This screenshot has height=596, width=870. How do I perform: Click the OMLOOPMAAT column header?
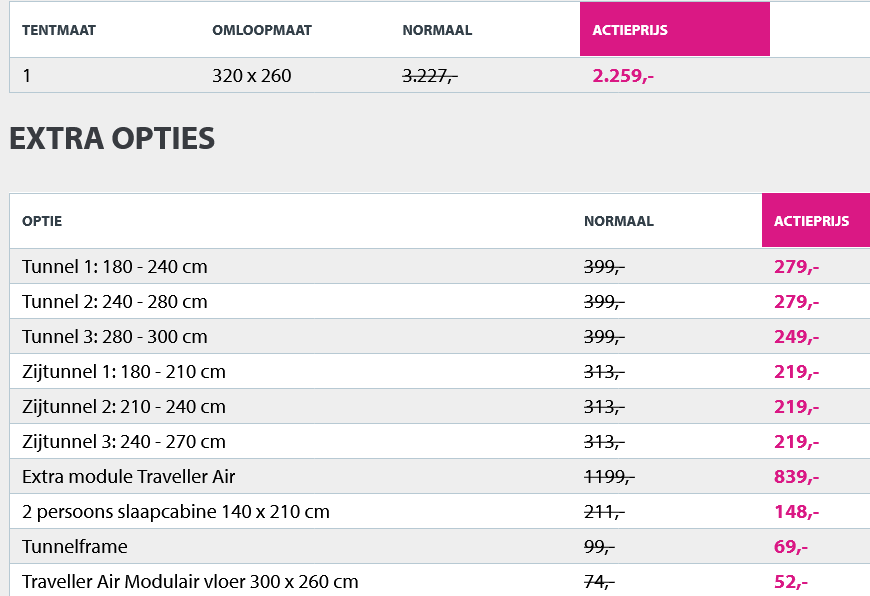coord(262,30)
